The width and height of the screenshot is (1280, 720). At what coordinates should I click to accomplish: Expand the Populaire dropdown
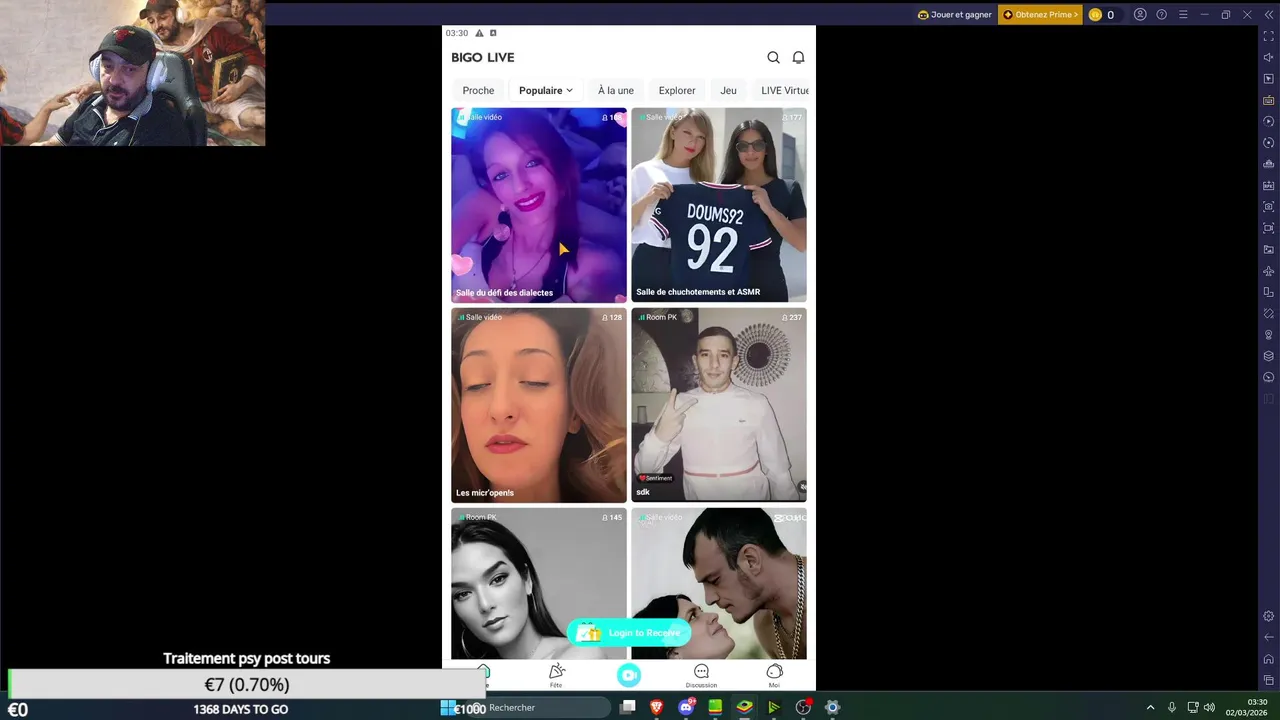(x=546, y=90)
